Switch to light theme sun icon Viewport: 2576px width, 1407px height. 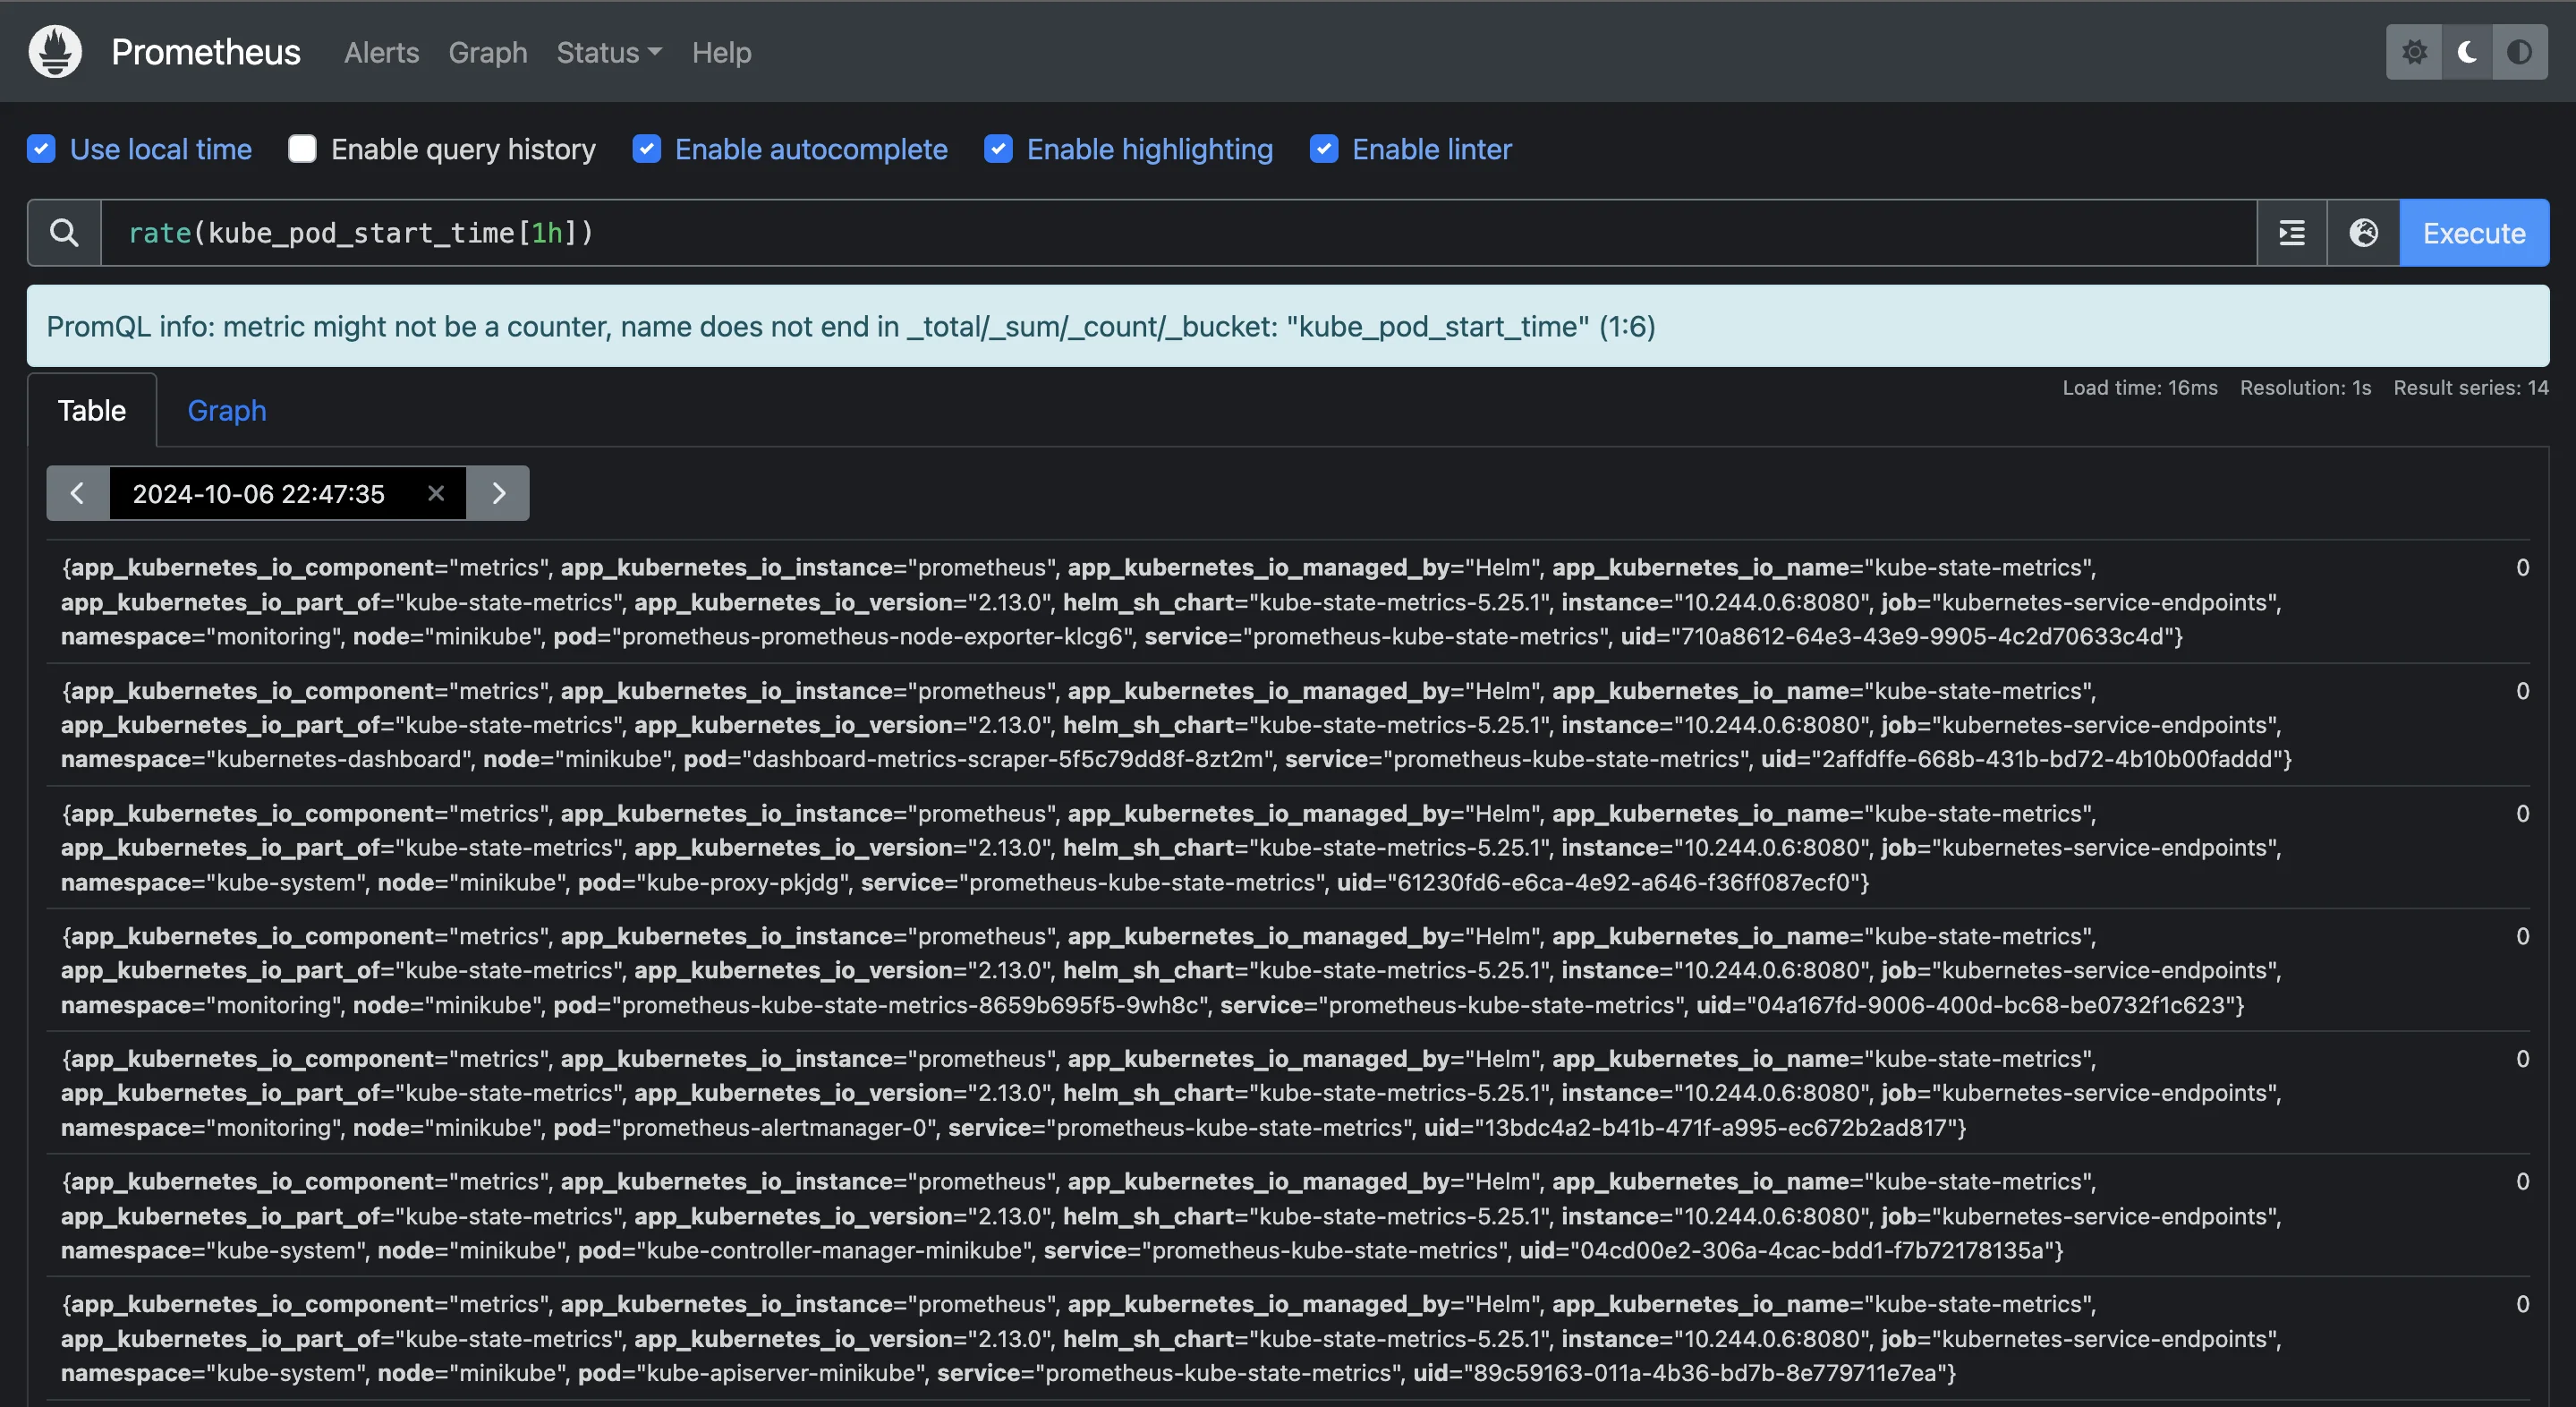coord(2414,52)
